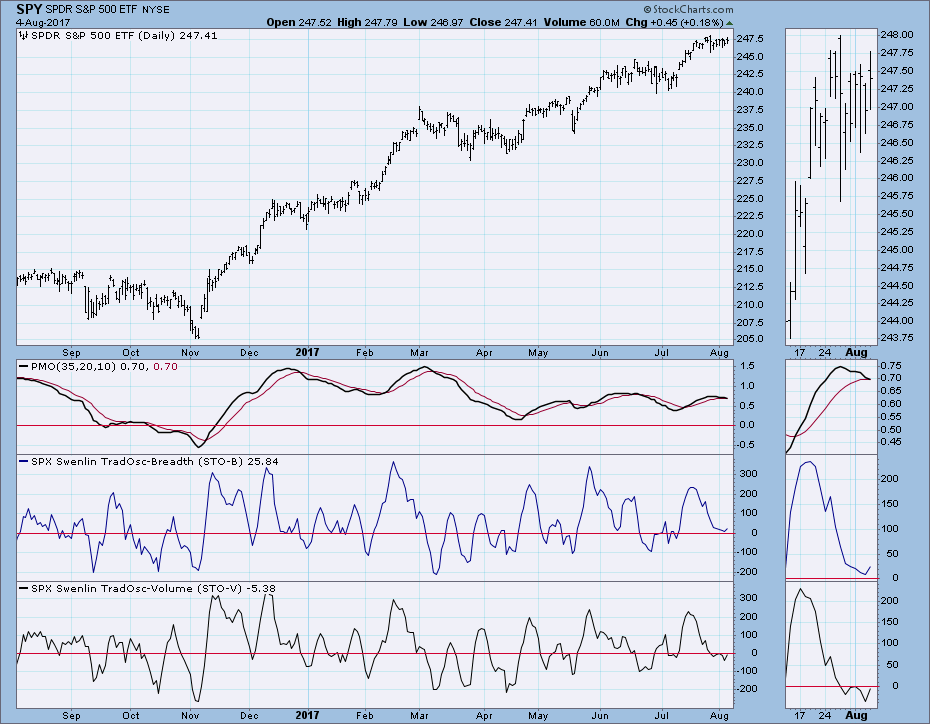Screen dimensions: 930x724
Task: Click the 'Chg +0.45 (+0.18%)' value
Action: [x=674, y=22]
